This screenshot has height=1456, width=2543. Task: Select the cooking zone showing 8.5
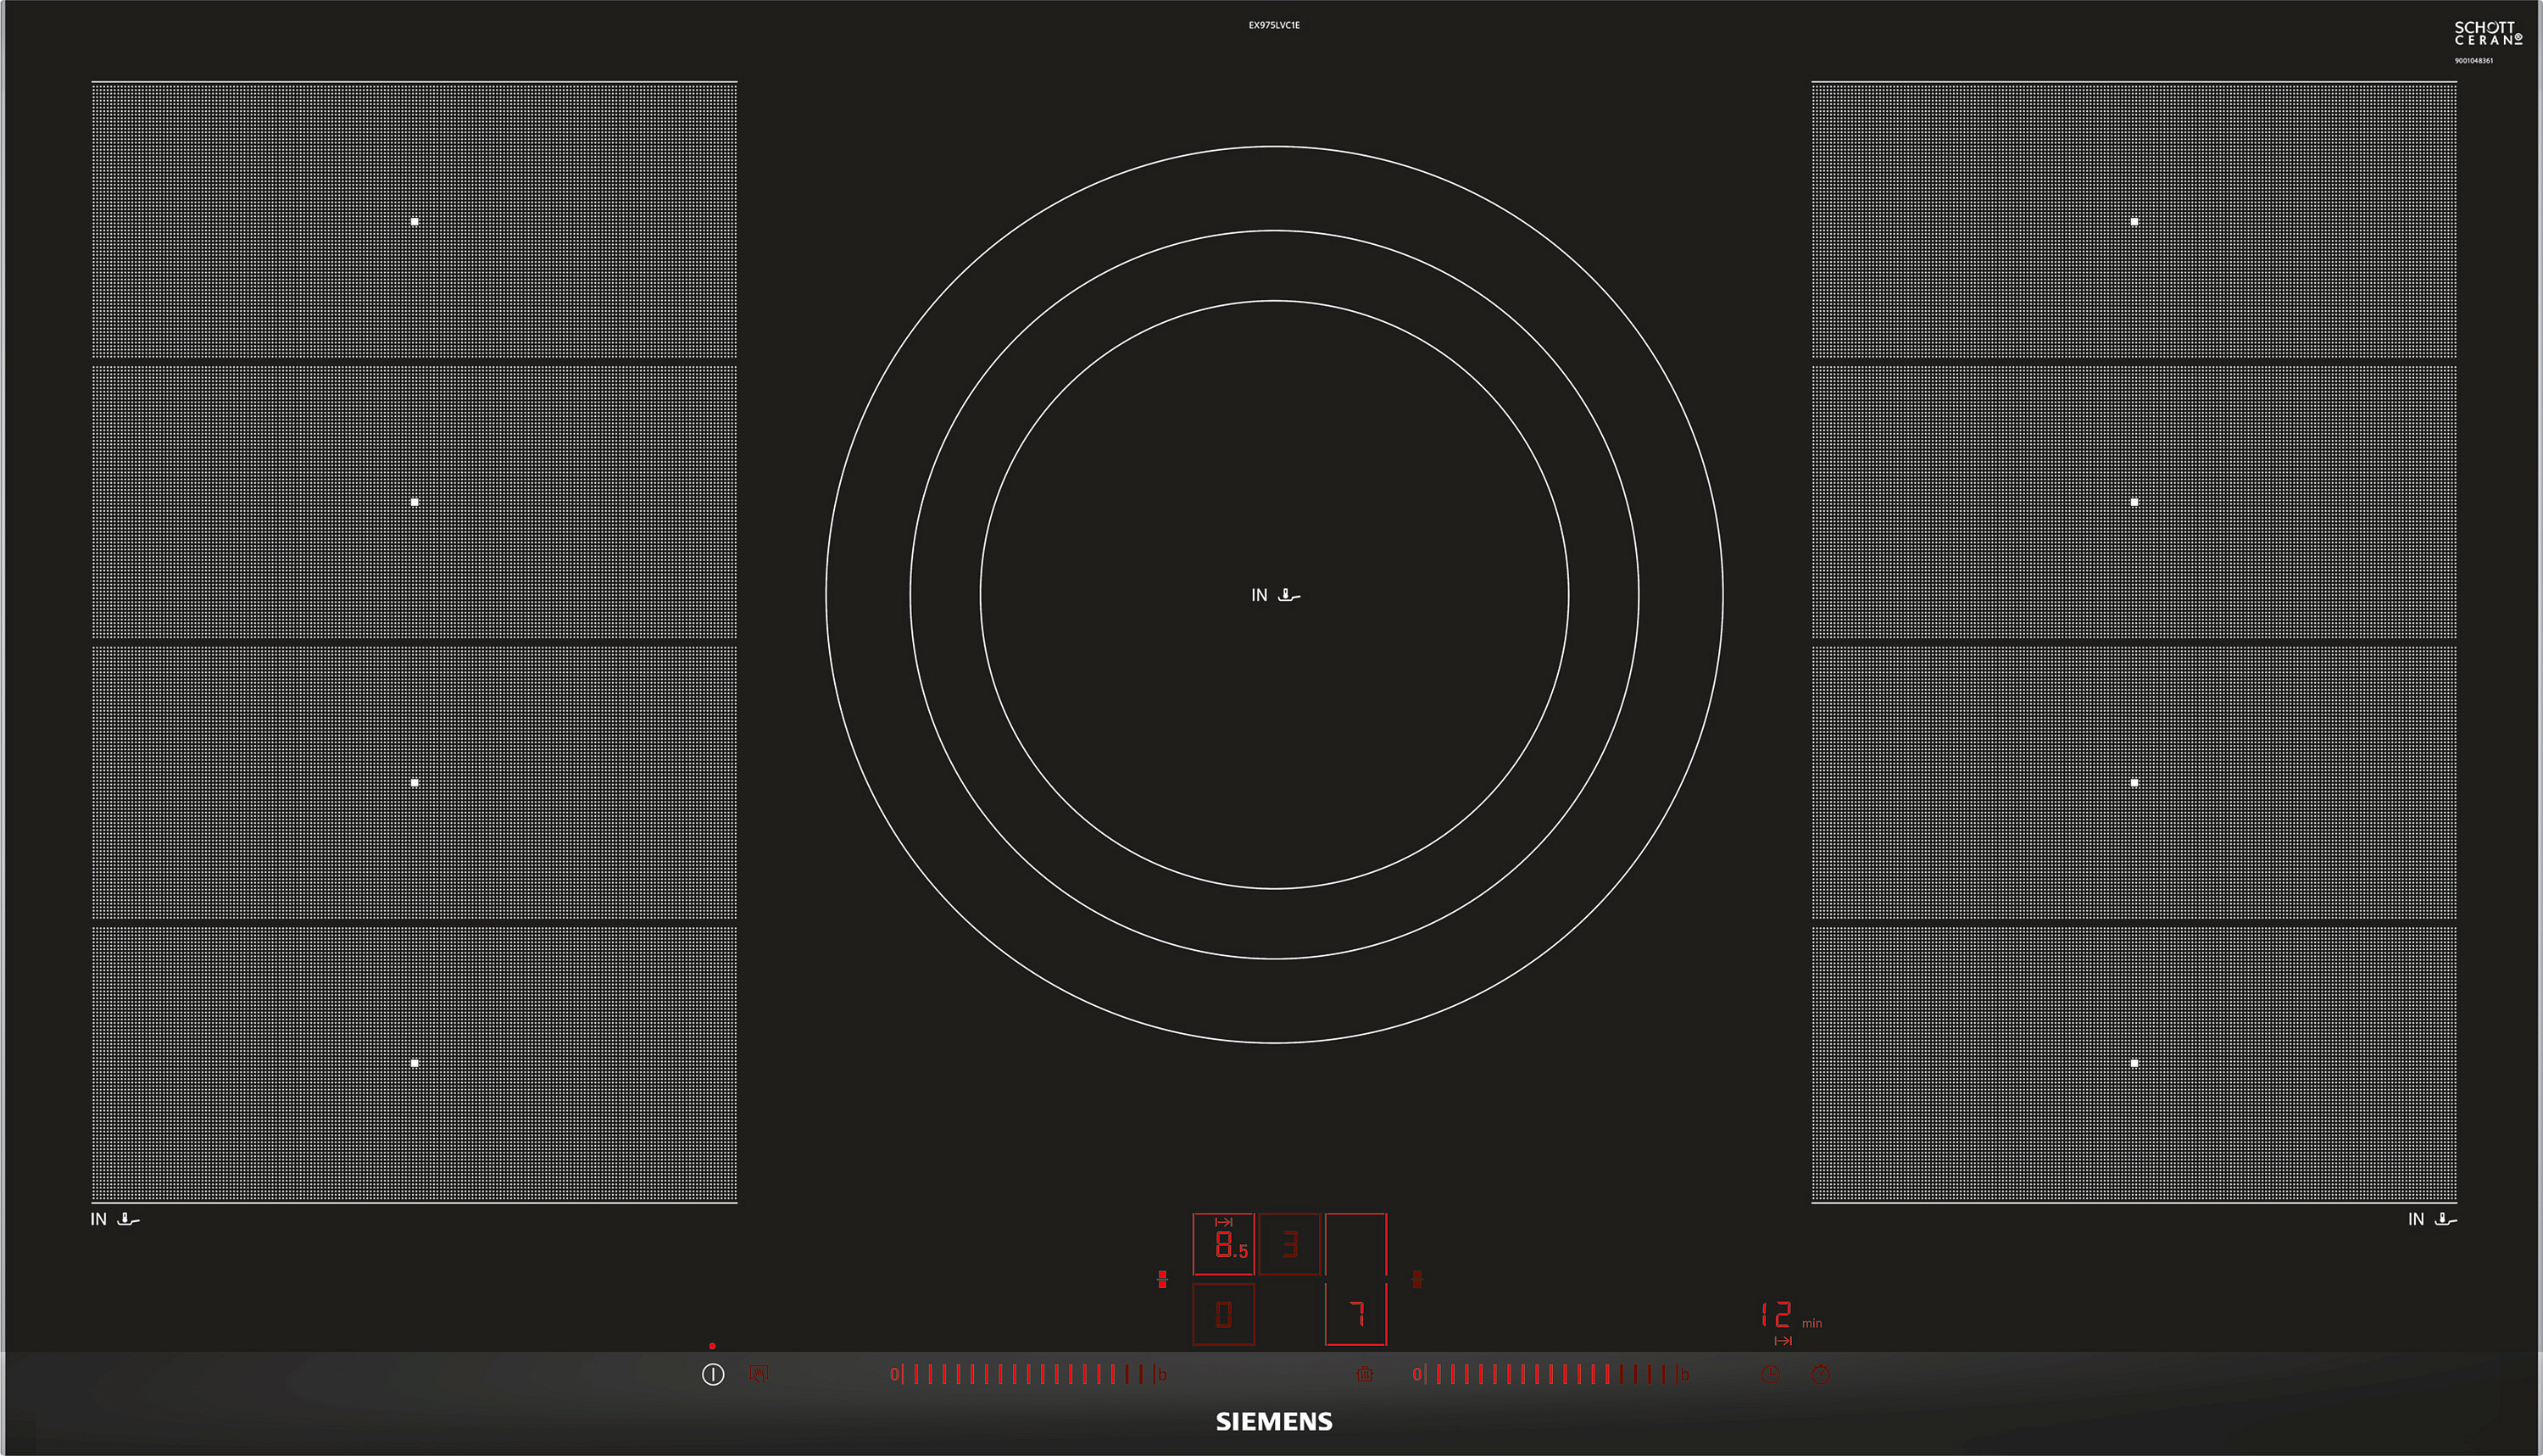1223,1245
